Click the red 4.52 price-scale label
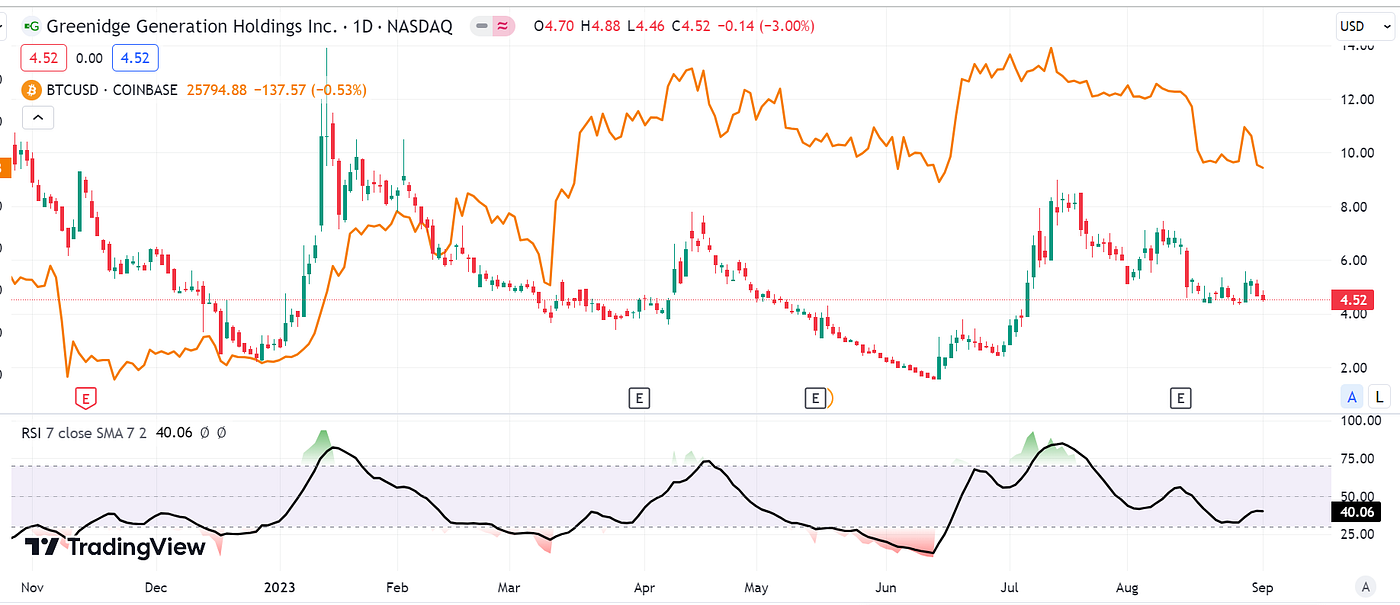 (1354, 299)
